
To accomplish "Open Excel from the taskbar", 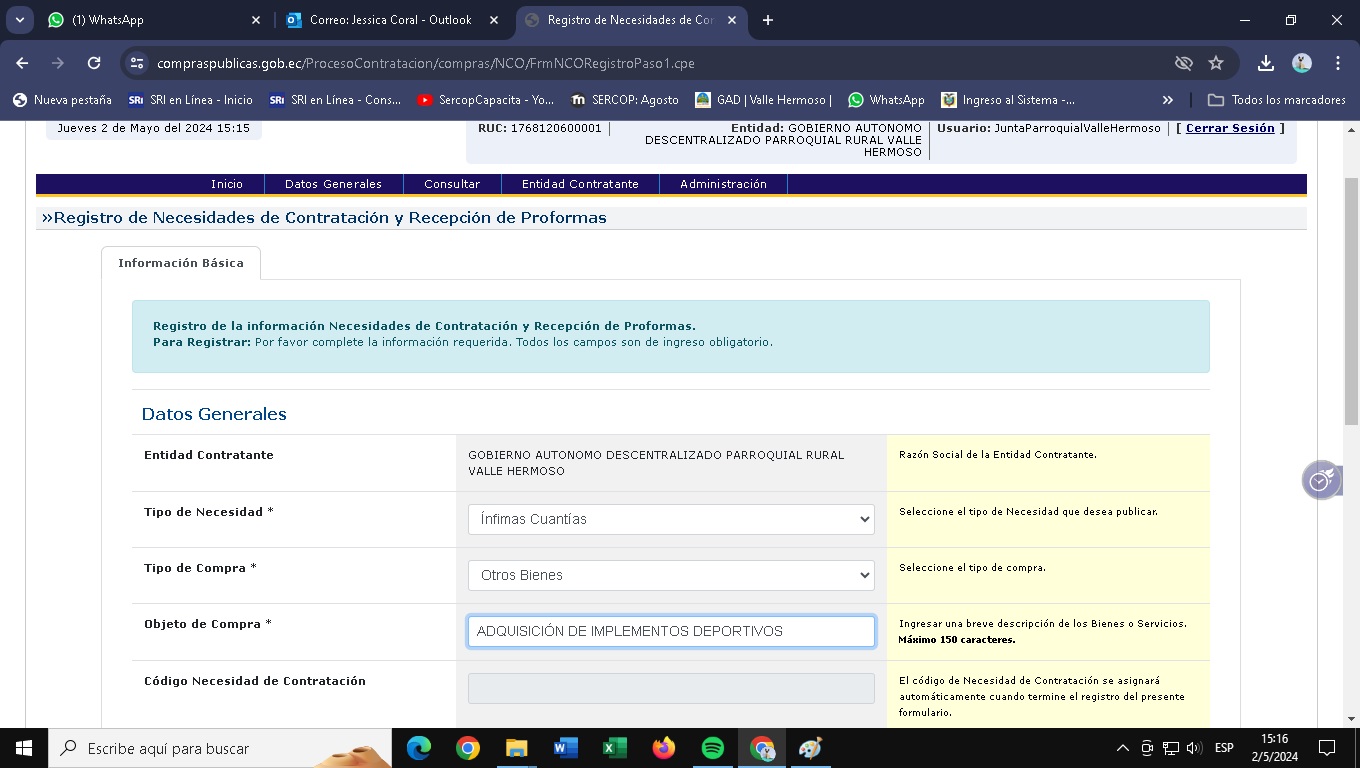I will 614,748.
